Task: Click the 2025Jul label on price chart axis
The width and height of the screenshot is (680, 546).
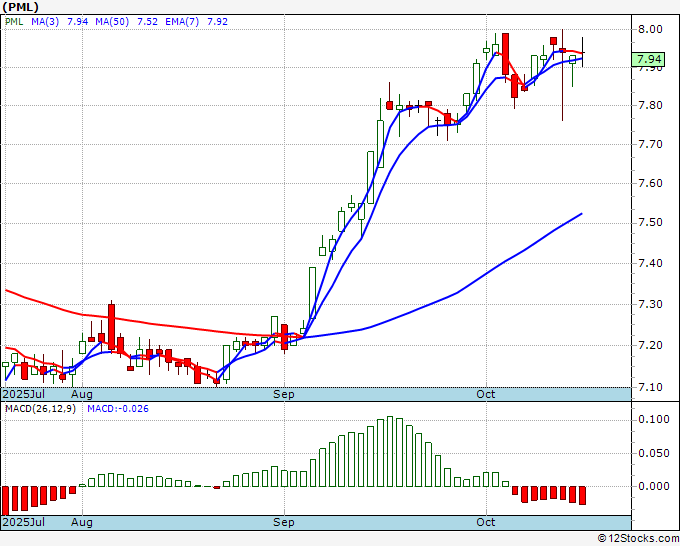Action: pos(23,394)
